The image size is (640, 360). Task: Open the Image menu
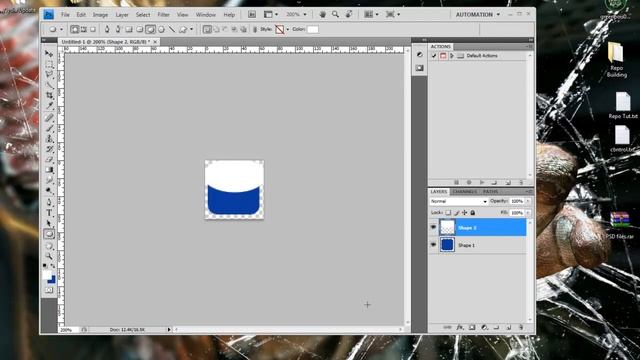[100, 15]
